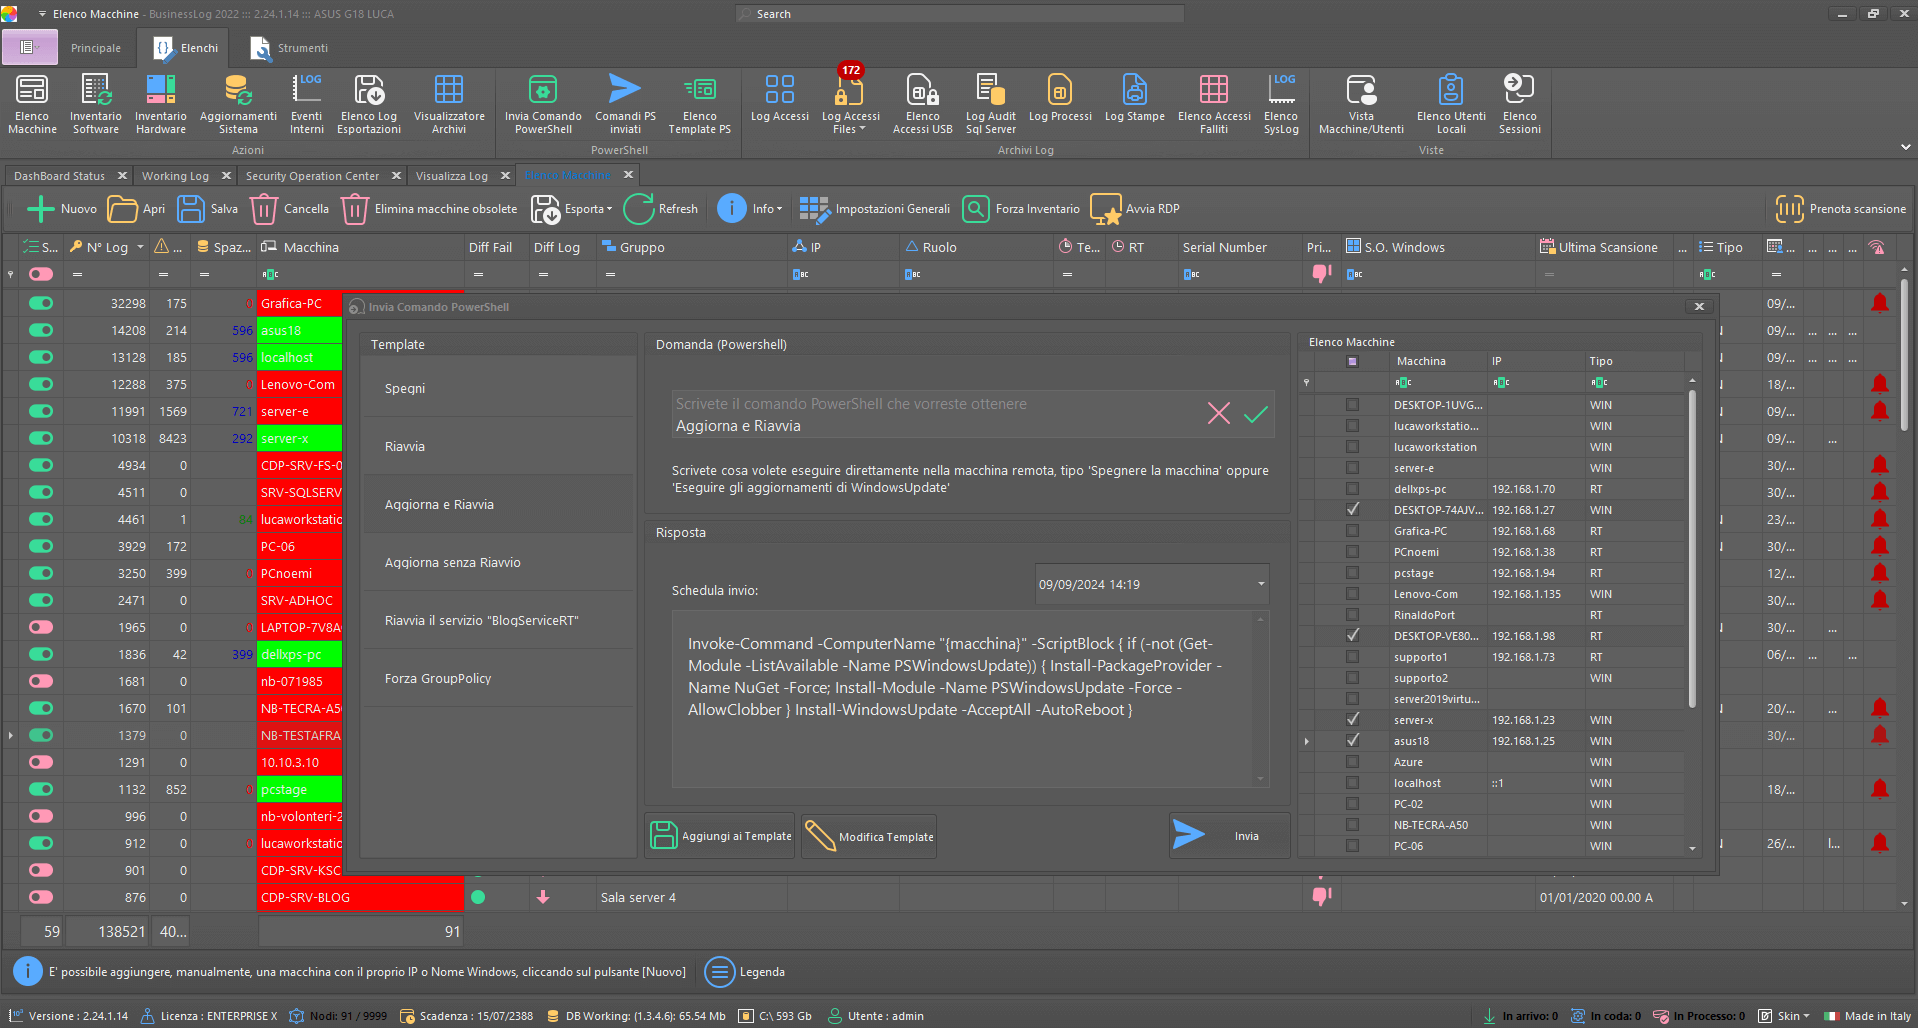This screenshot has height=1028, width=1918.
Task: Open Elenco Accessi Falliti icon
Action: tap(1214, 103)
